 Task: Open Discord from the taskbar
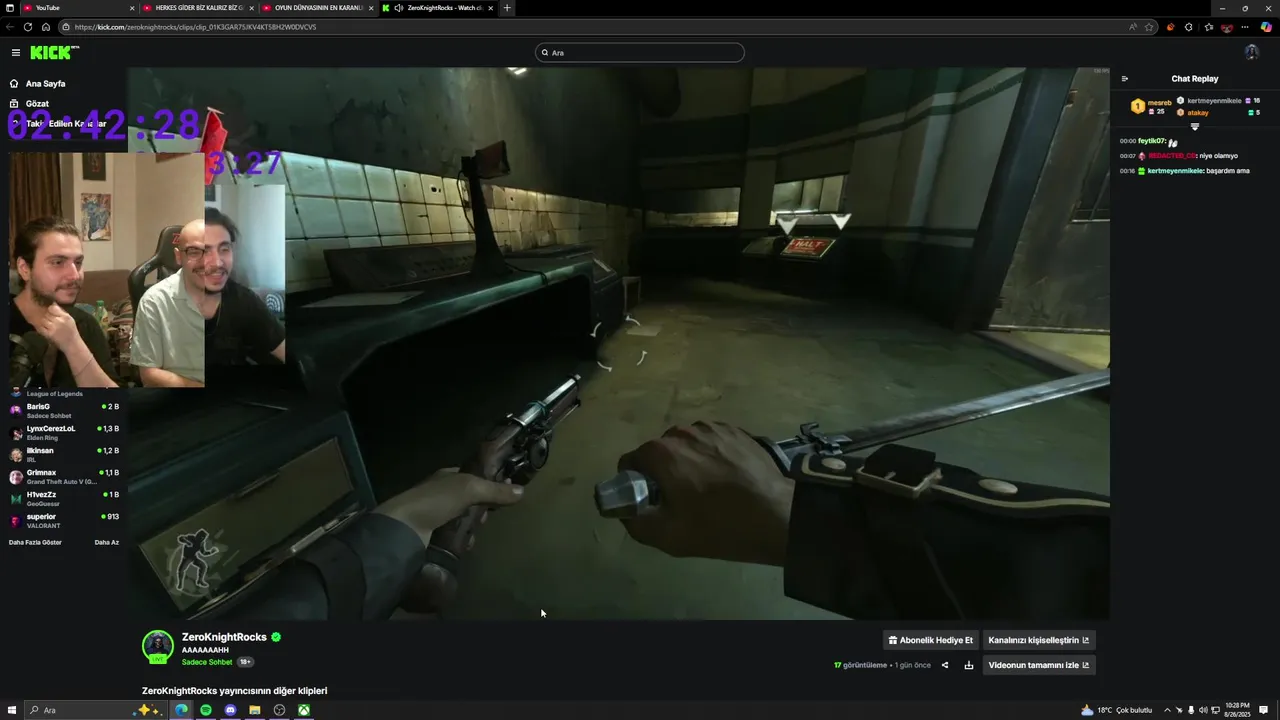click(x=231, y=710)
